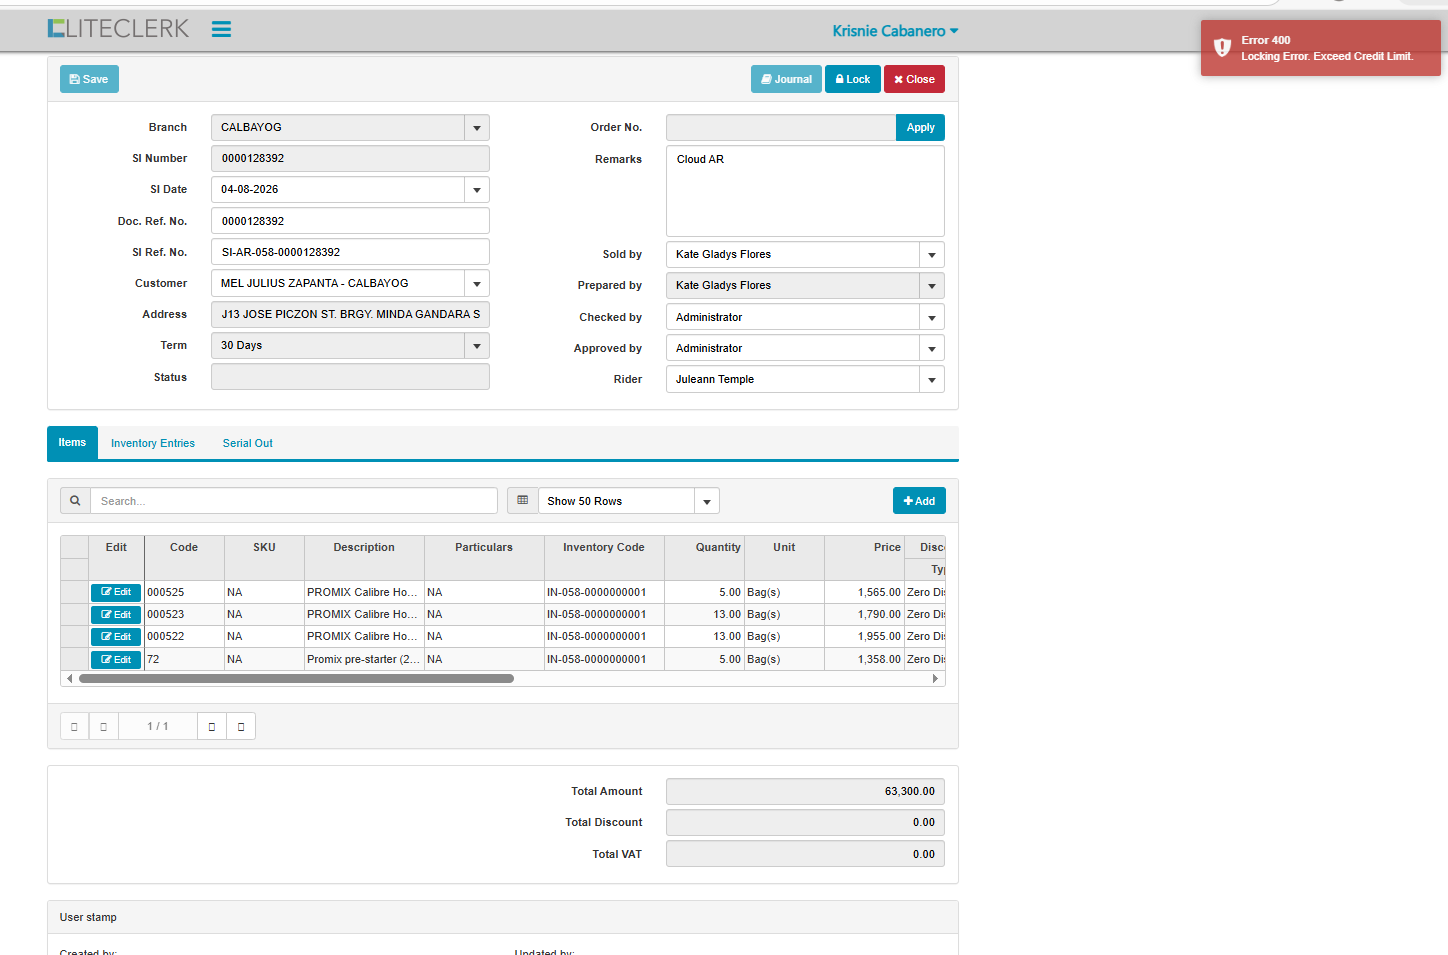Image resolution: width=1448 pixels, height=955 pixels.
Task: Open the hamburger navigation menu
Action: 221,30
